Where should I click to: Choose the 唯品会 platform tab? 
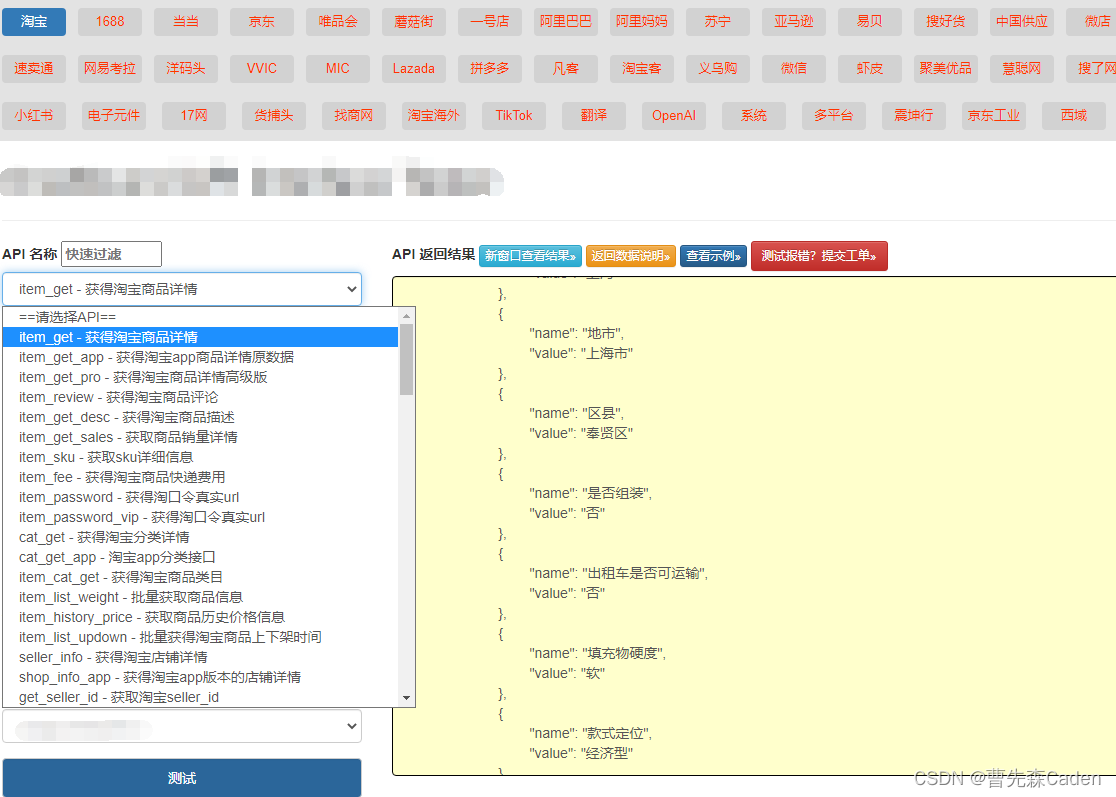[x=337, y=21]
